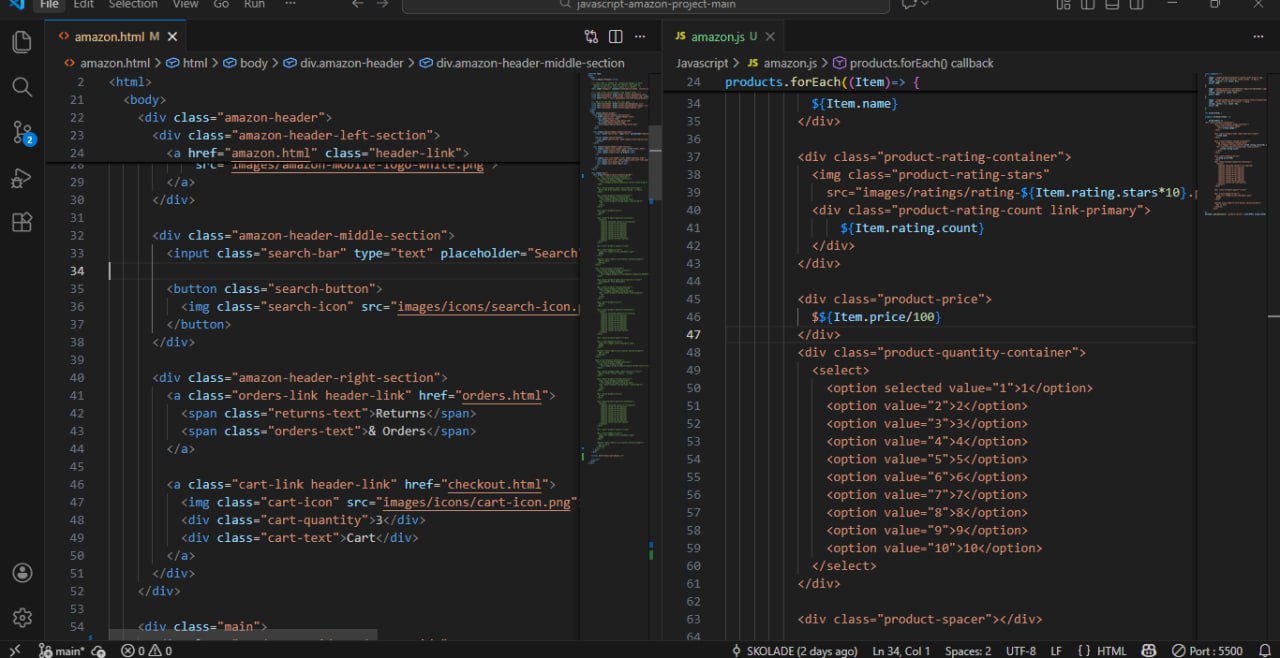The height and width of the screenshot is (658, 1280).
Task: Expand the hidden menus ellipsis in menu bar
Action: click(290, 5)
